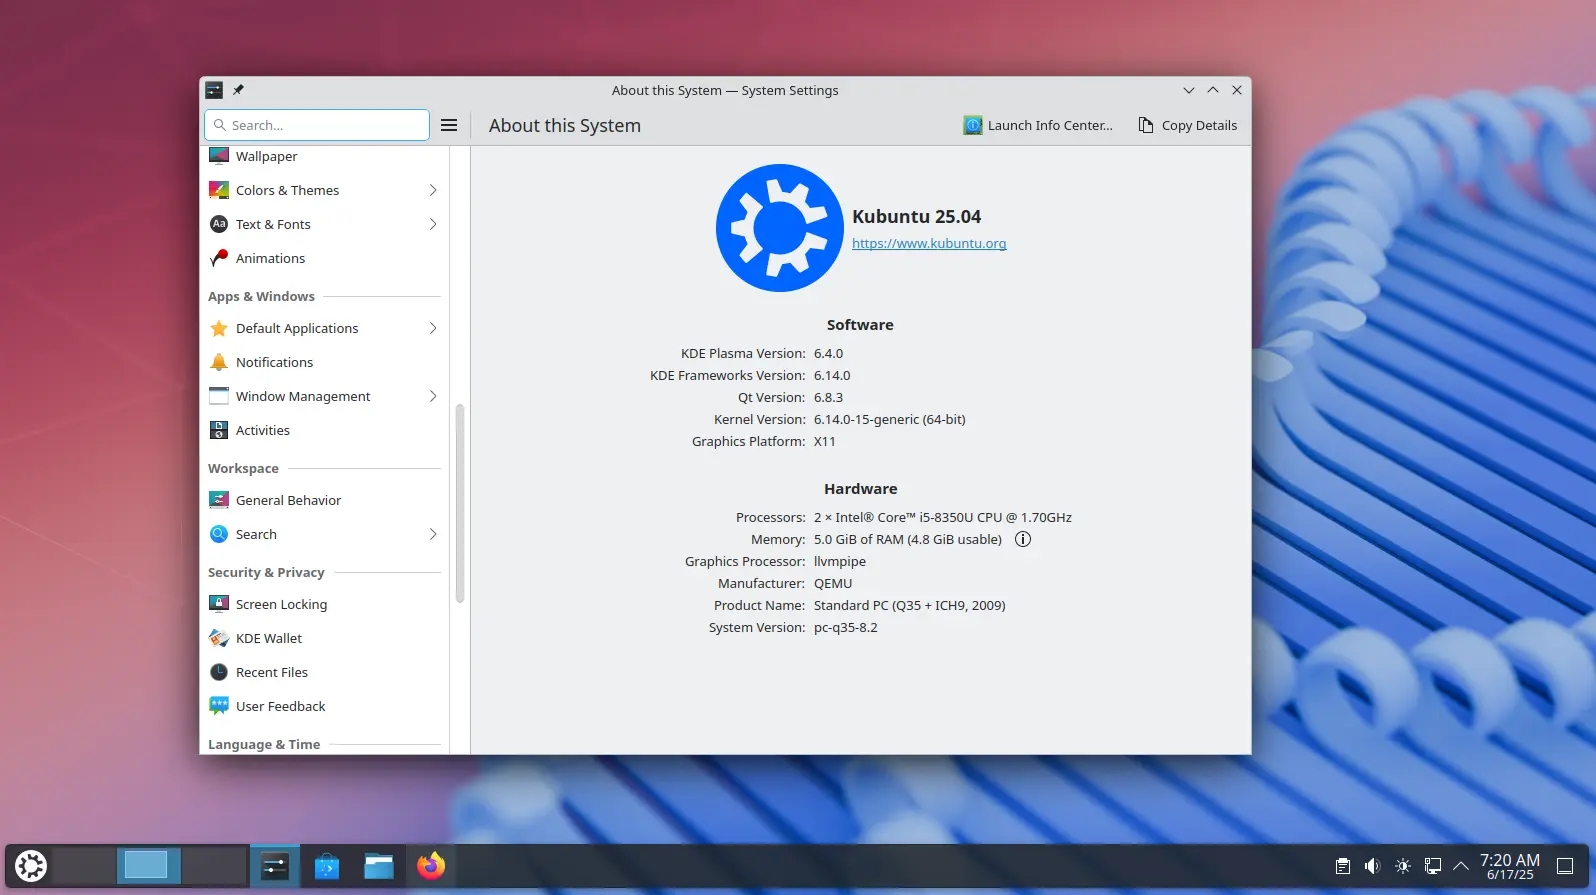The width and height of the screenshot is (1596, 895).
Task: Open the application launcher in the taskbar
Action: 31,865
